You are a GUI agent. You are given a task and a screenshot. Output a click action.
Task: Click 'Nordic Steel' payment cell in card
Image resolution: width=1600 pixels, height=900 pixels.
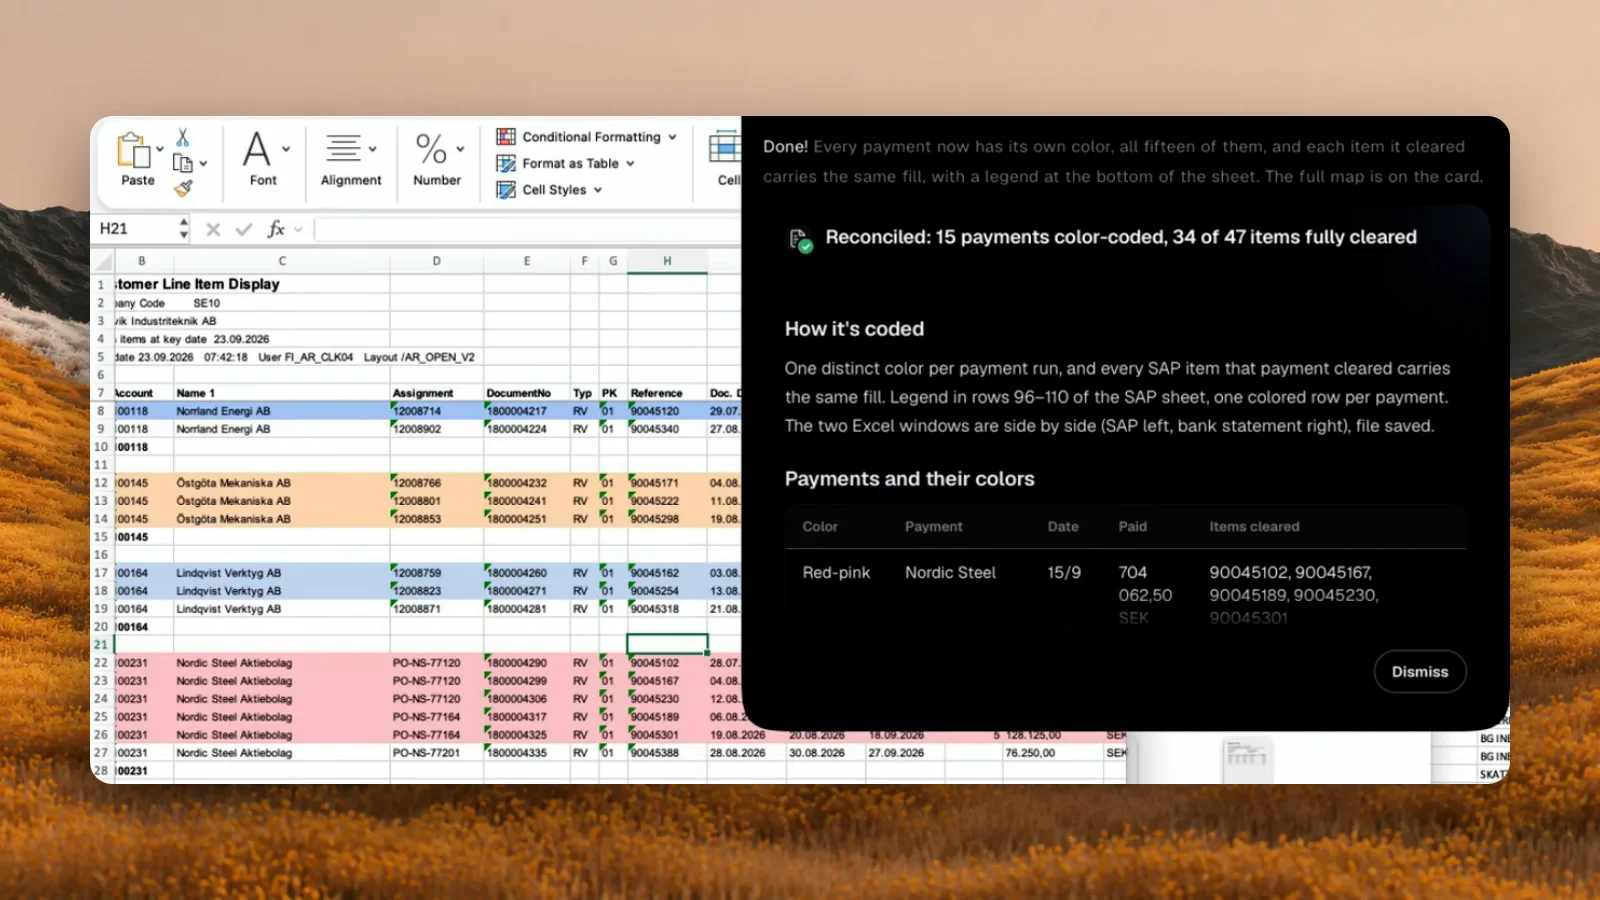pos(950,573)
